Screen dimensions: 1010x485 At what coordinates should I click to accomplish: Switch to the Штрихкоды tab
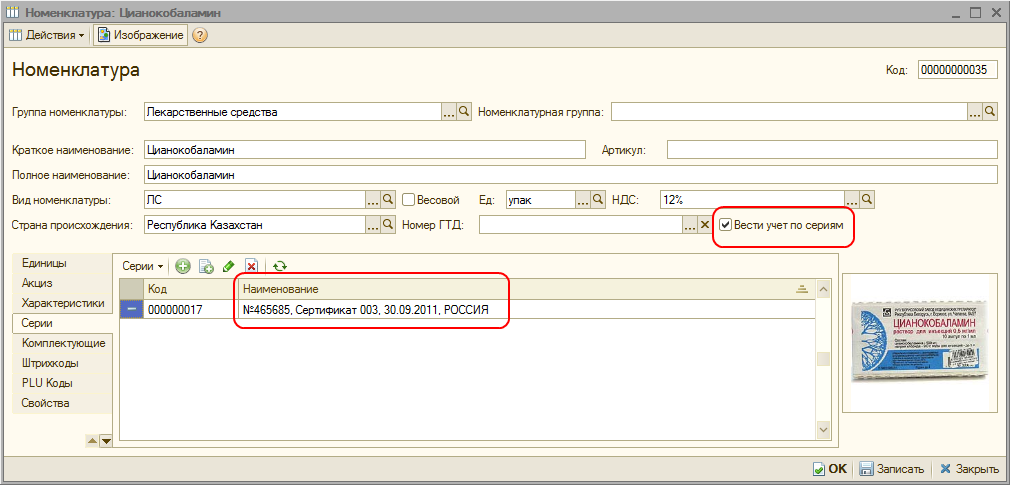(50, 363)
